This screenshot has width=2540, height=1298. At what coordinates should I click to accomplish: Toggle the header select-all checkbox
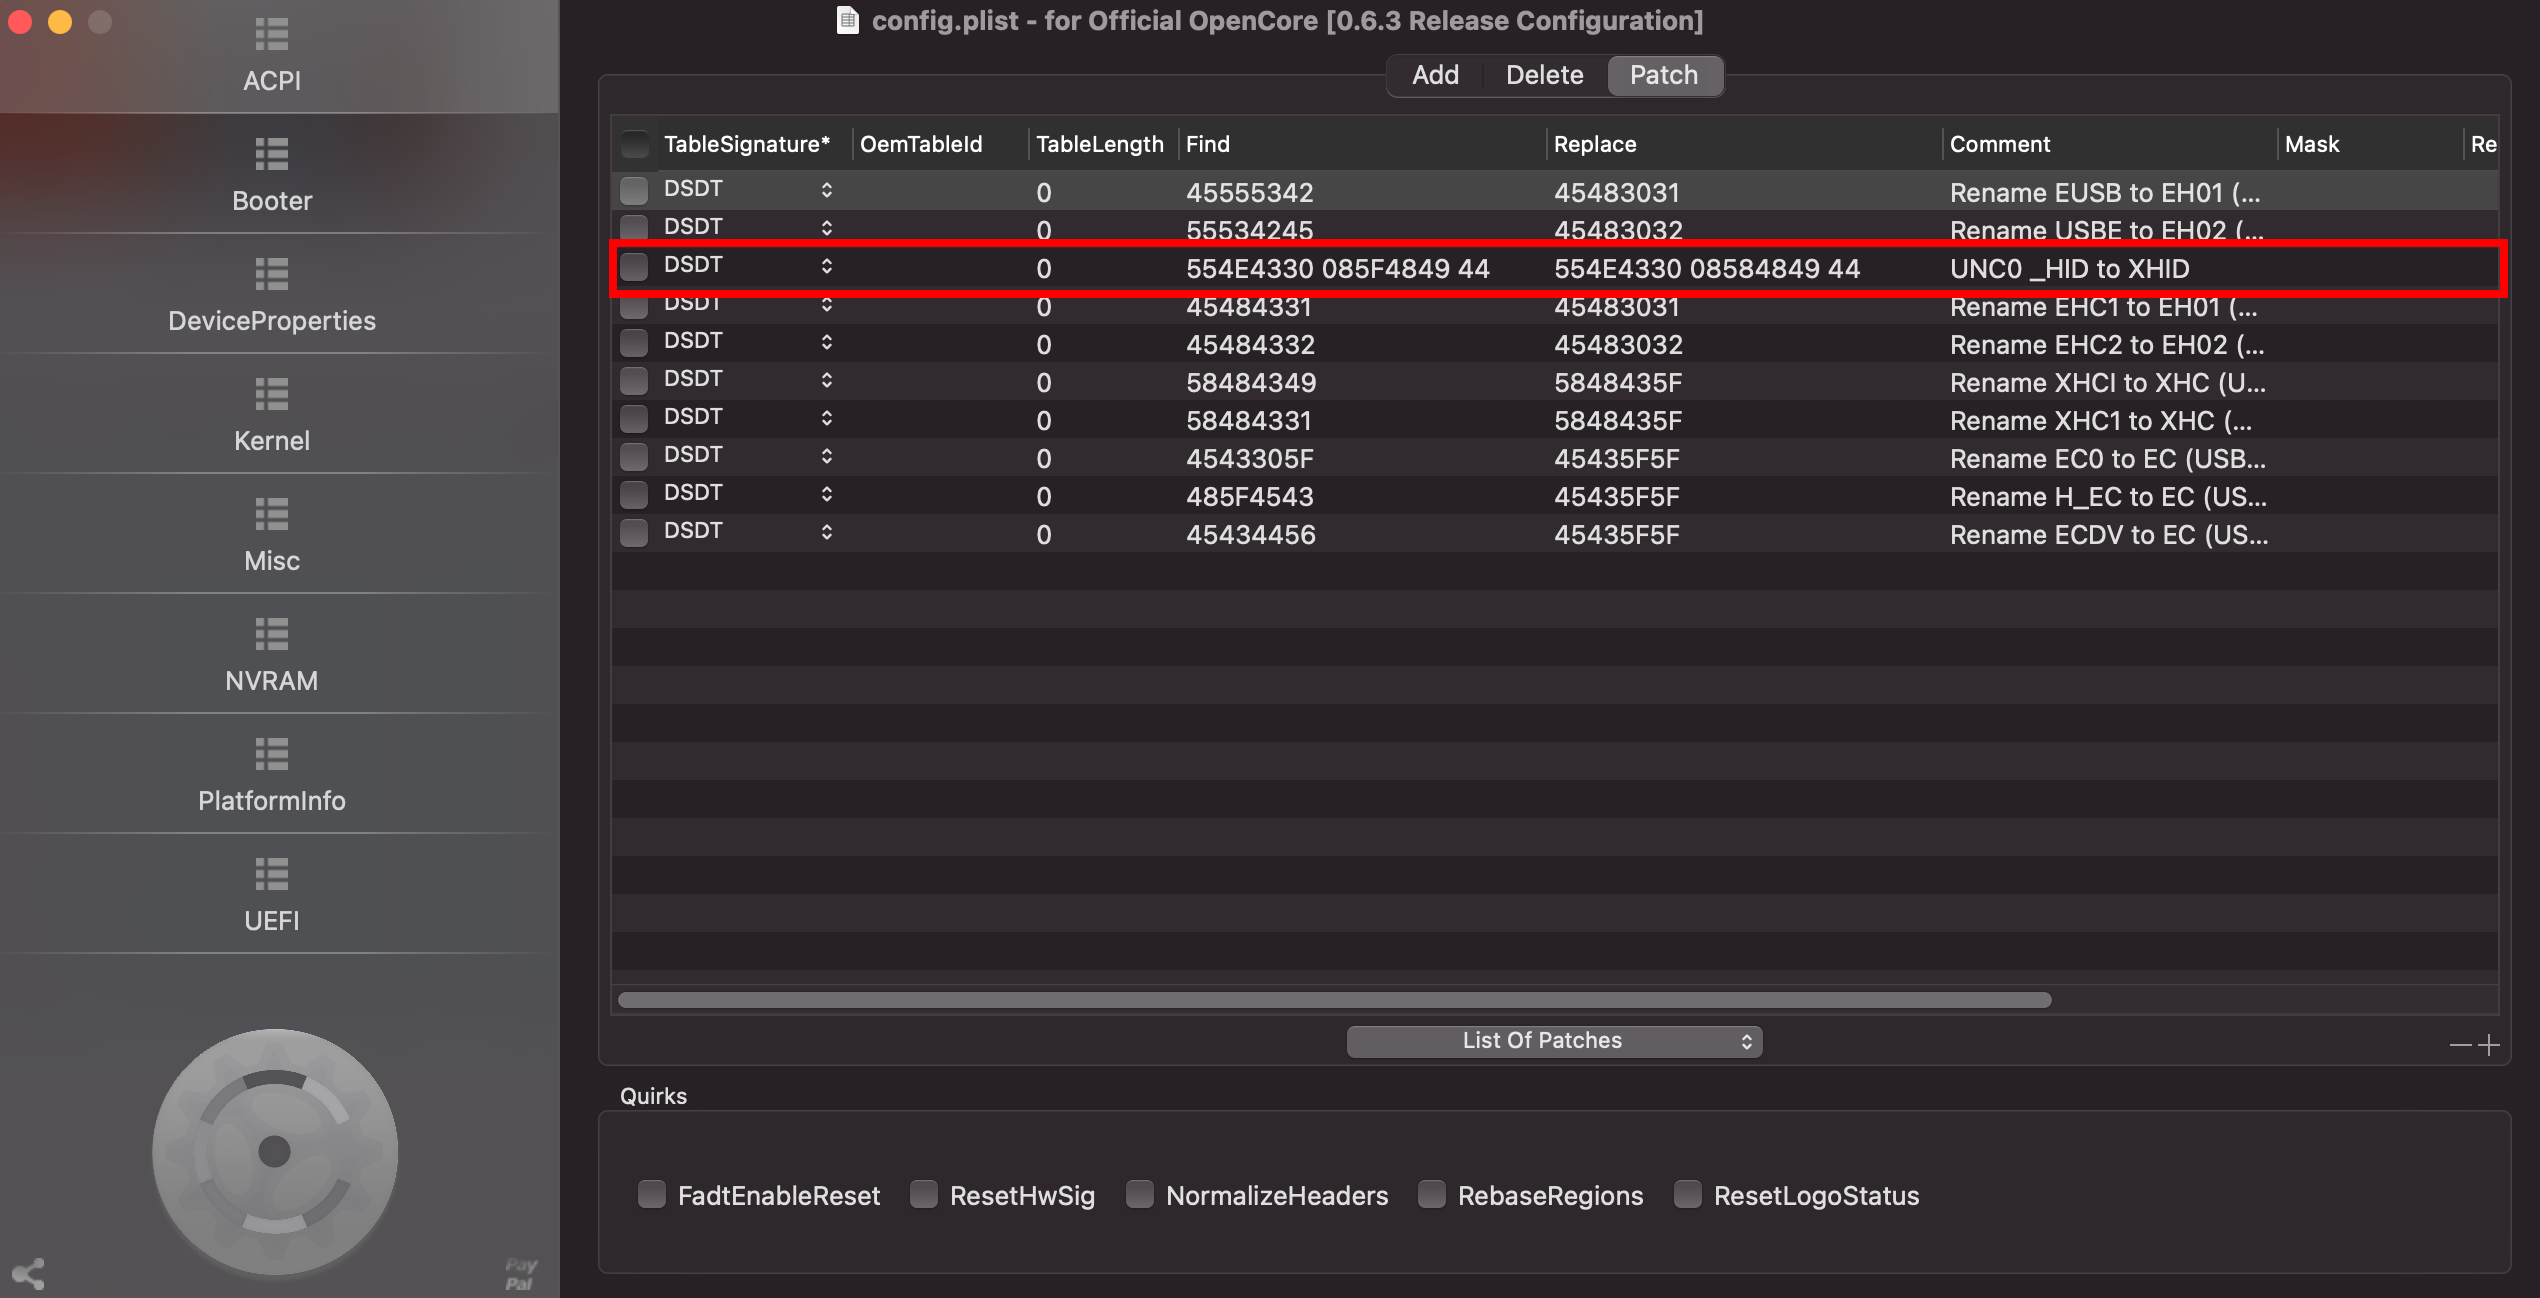pos(634,144)
